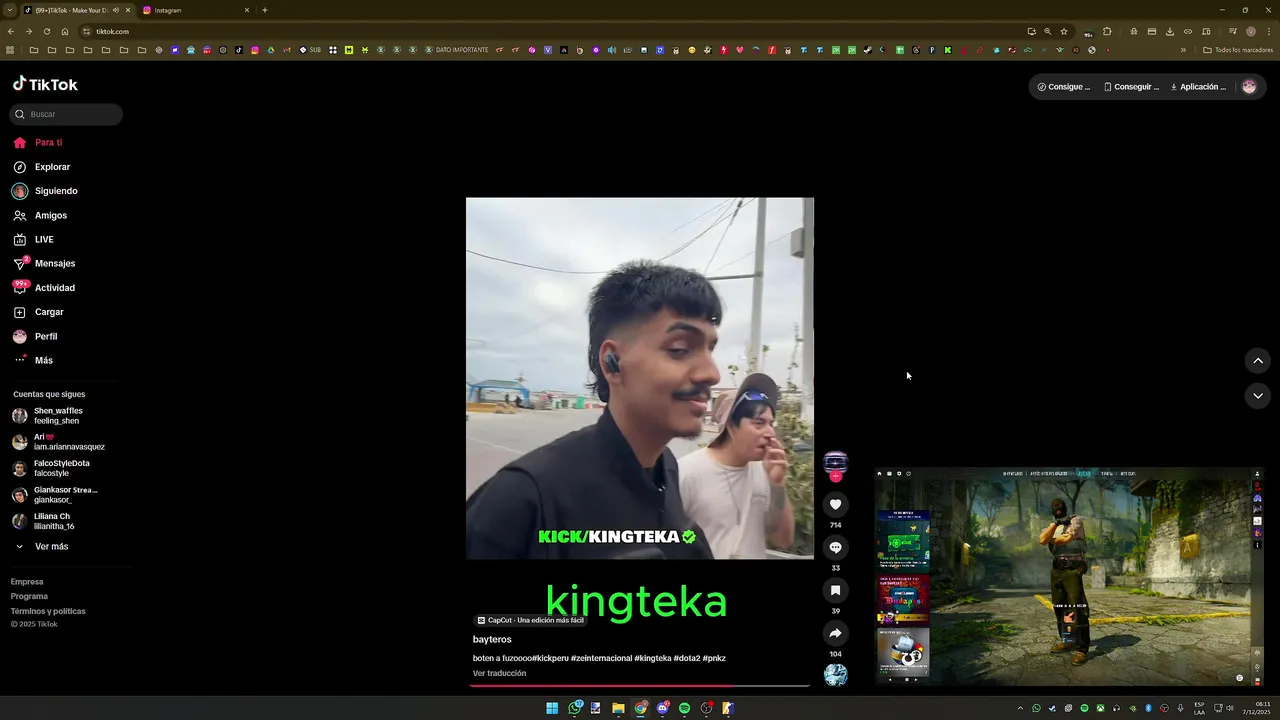Image resolution: width=1280 pixels, height=720 pixels.
Task: Seek in the video progress bar
Action: point(640,686)
